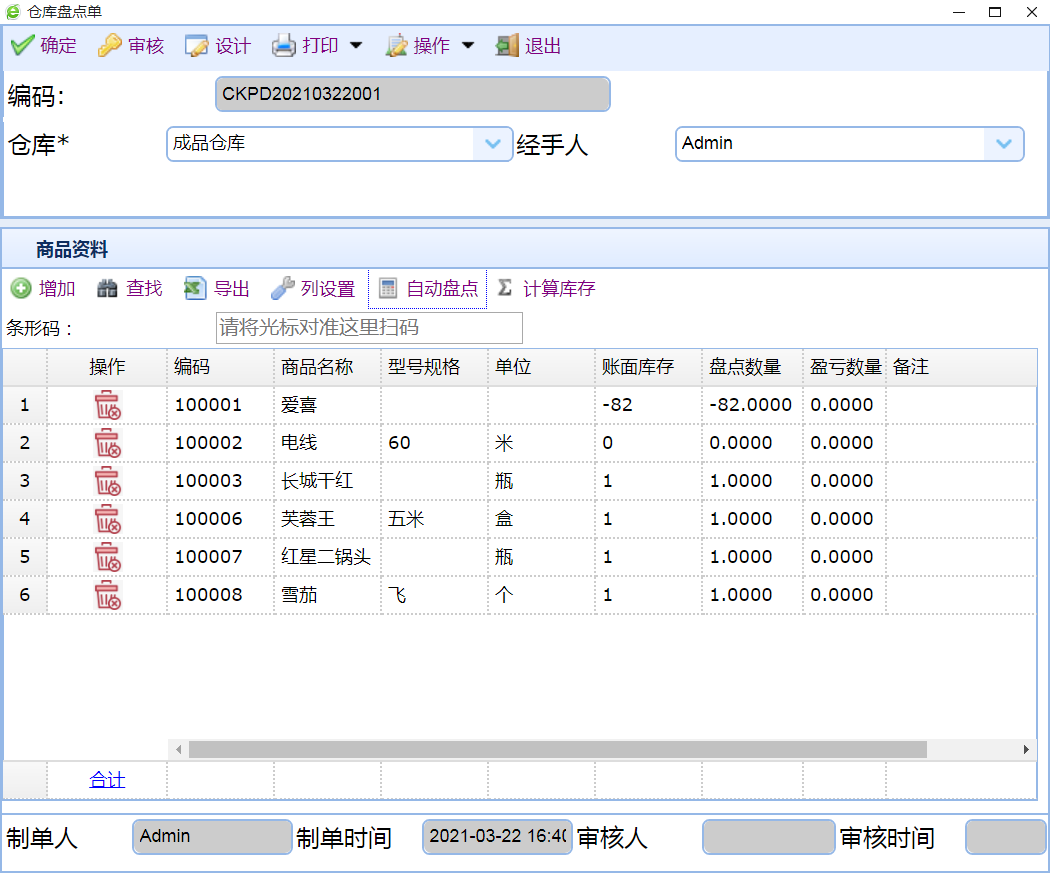Click the horizontal scrollbar right arrow
The width and height of the screenshot is (1050, 878).
pyautogui.click(x=1026, y=749)
